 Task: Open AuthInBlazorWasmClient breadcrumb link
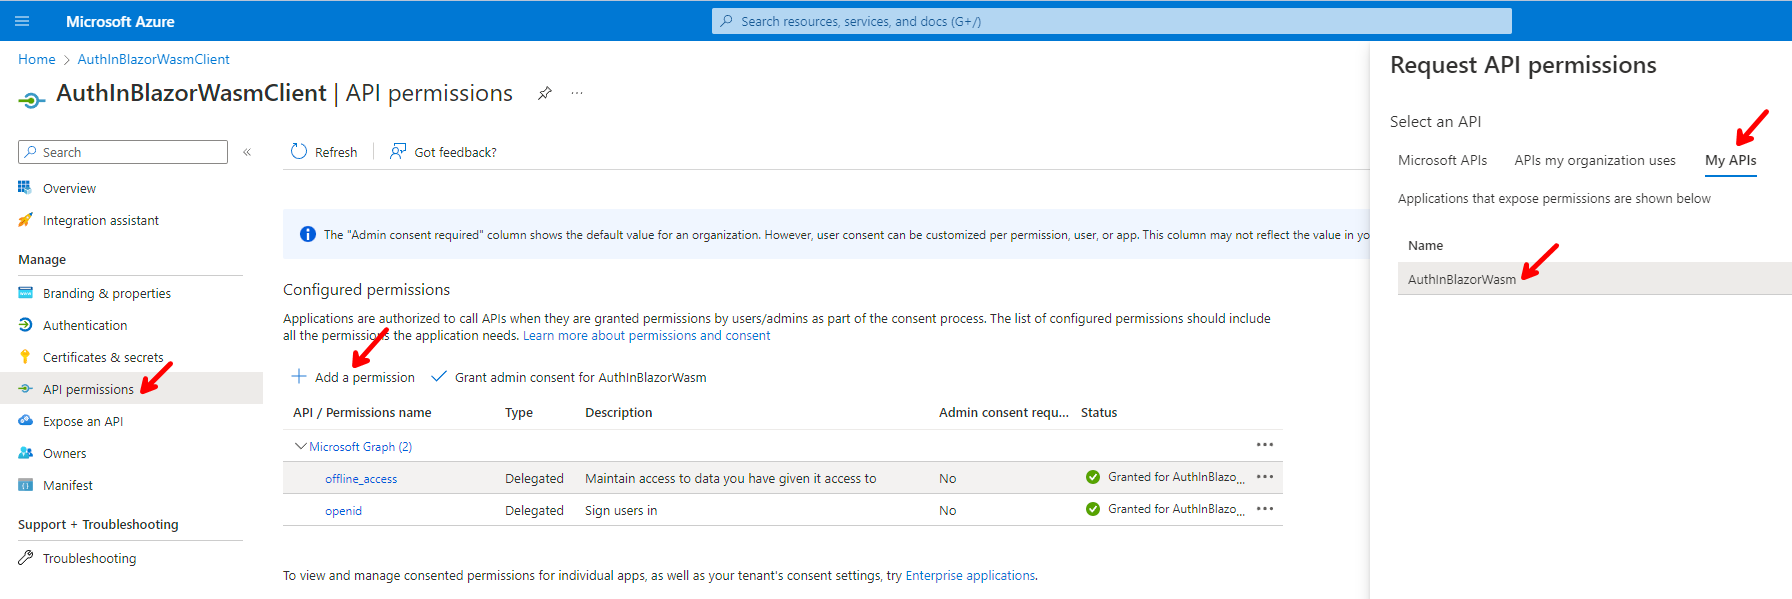point(154,59)
